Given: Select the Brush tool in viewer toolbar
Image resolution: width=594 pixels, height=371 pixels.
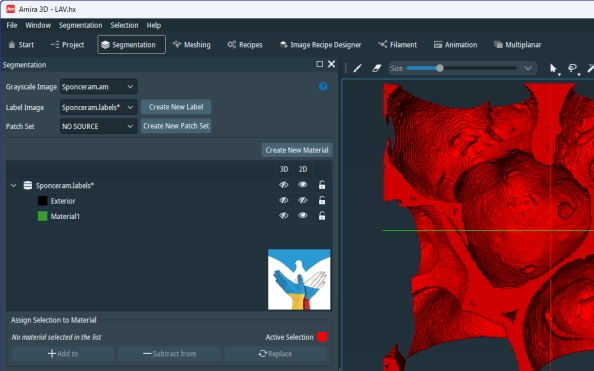Looking at the screenshot, I should click(358, 68).
